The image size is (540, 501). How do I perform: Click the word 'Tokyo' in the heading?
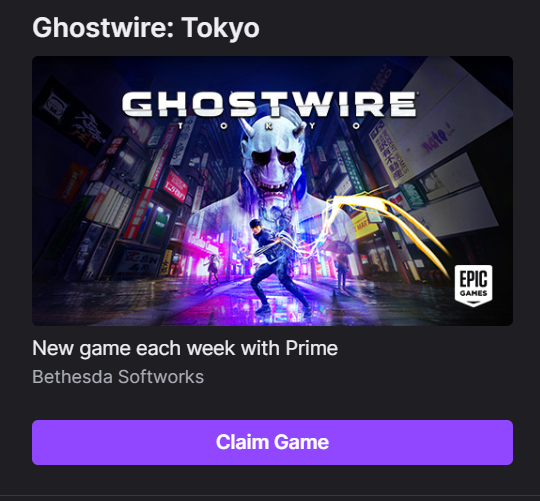220,28
